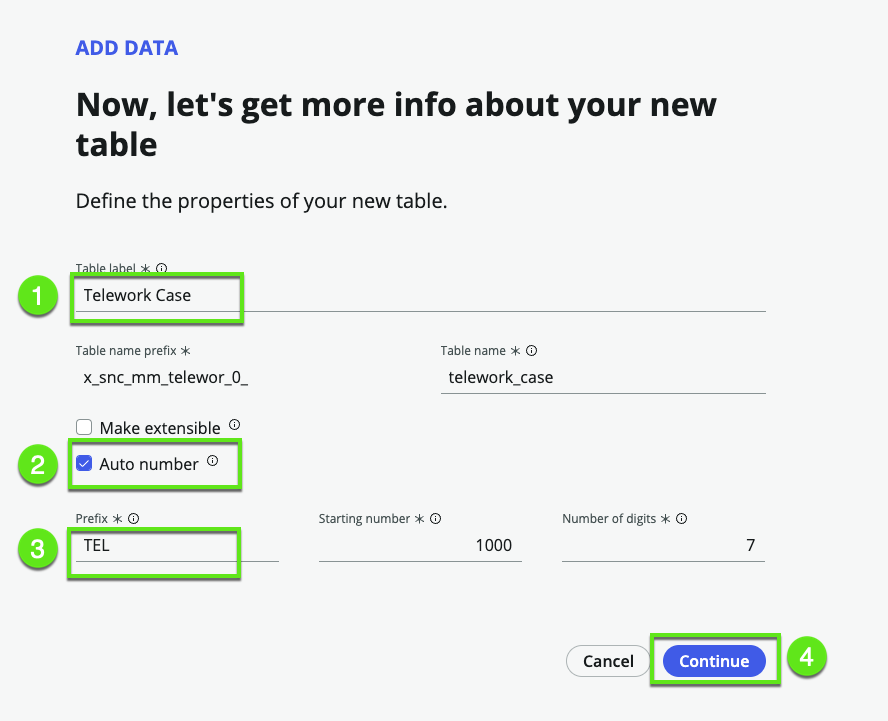Open the Starting number info icon

(x=435, y=519)
